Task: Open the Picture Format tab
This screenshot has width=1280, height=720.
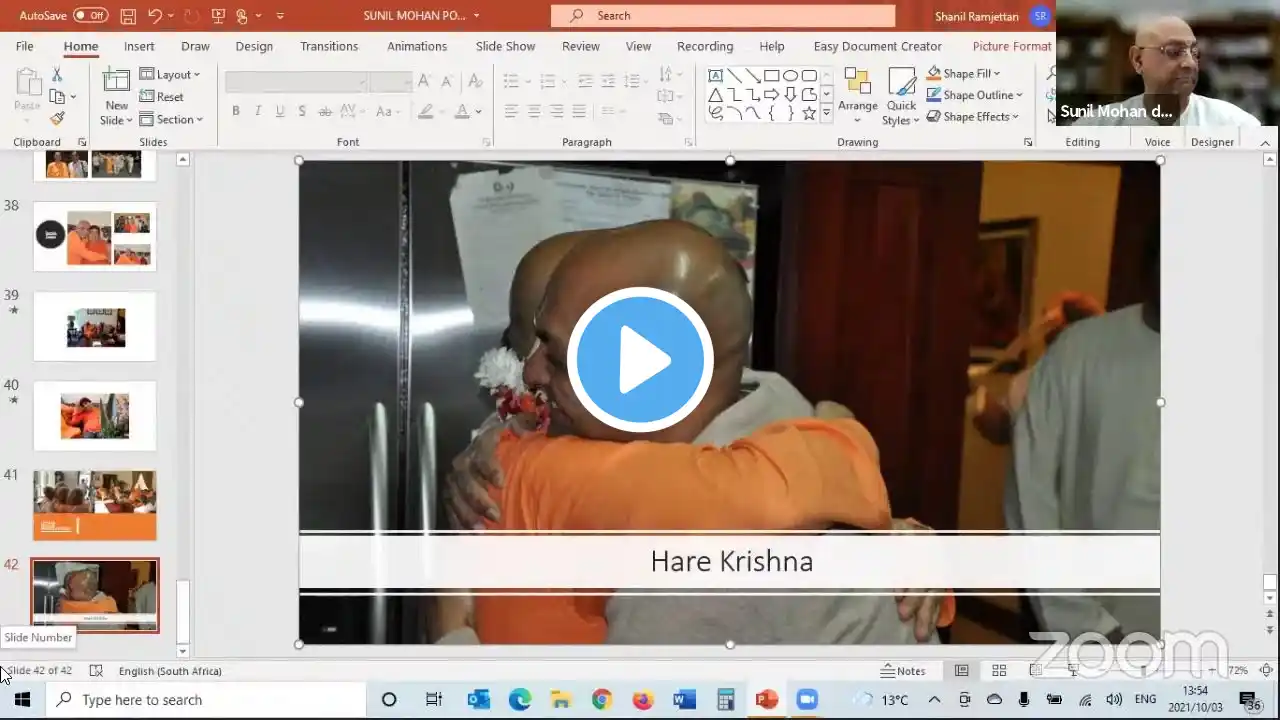Action: click(1012, 46)
